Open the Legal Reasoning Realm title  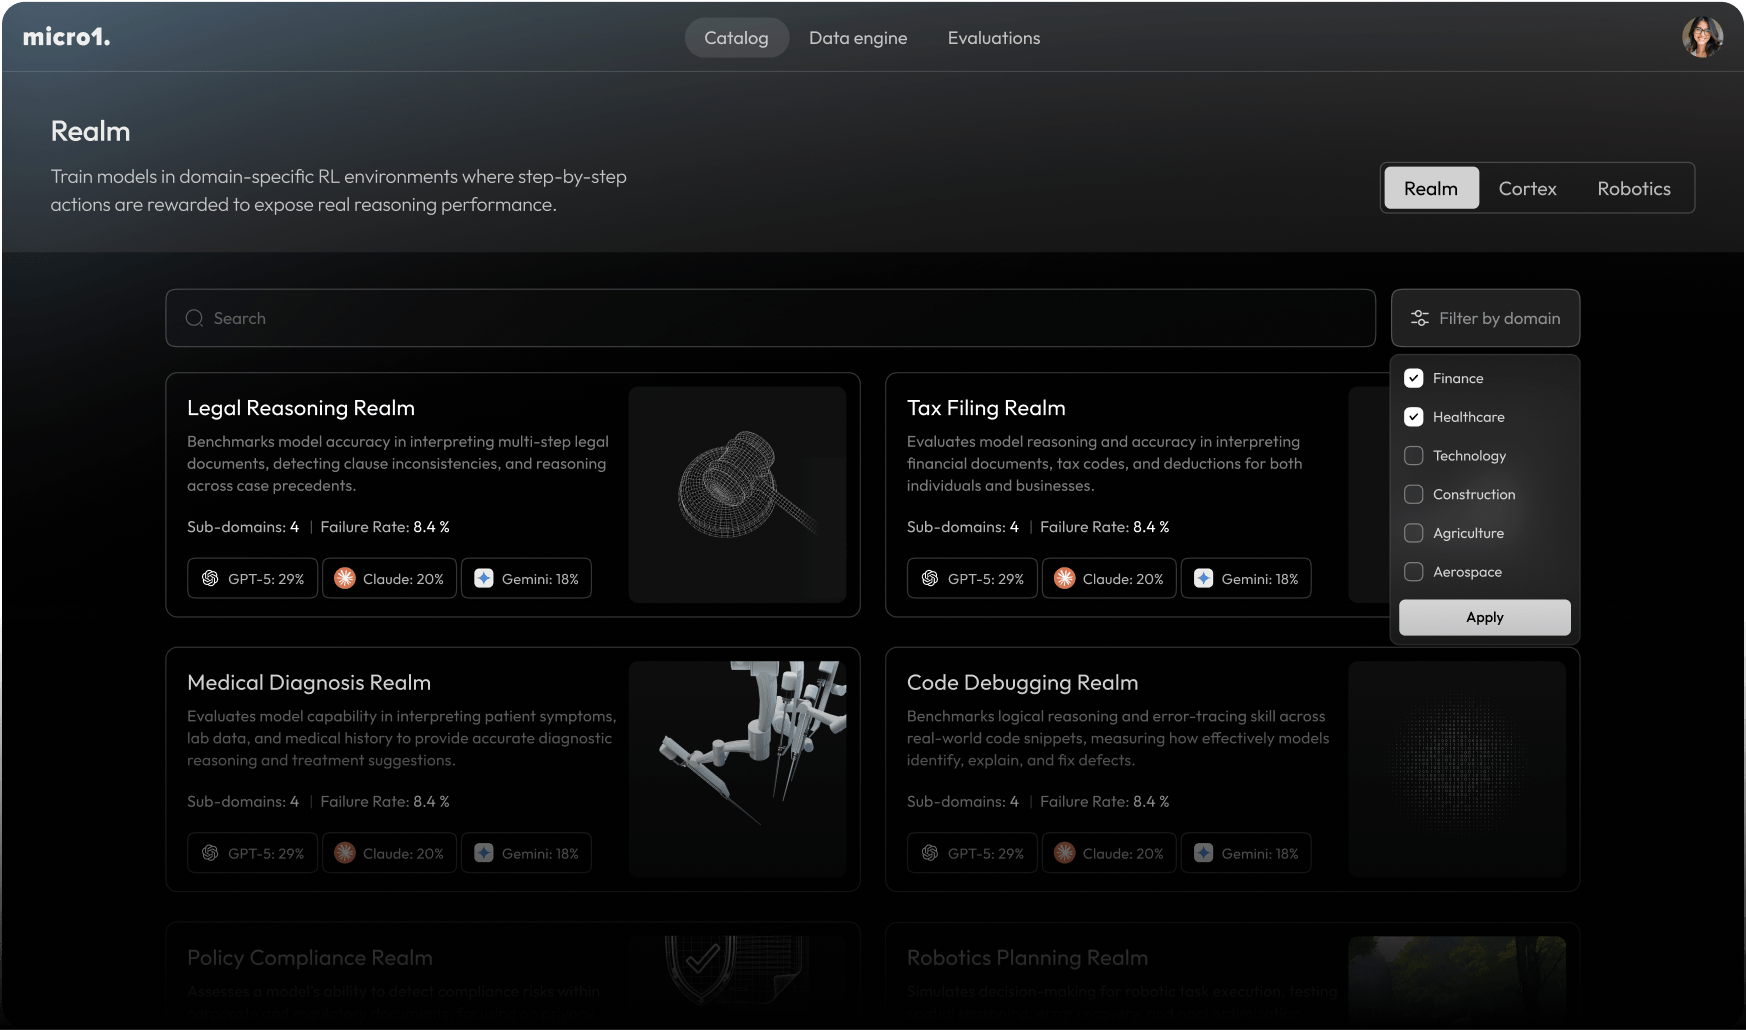click(x=301, y=408)
